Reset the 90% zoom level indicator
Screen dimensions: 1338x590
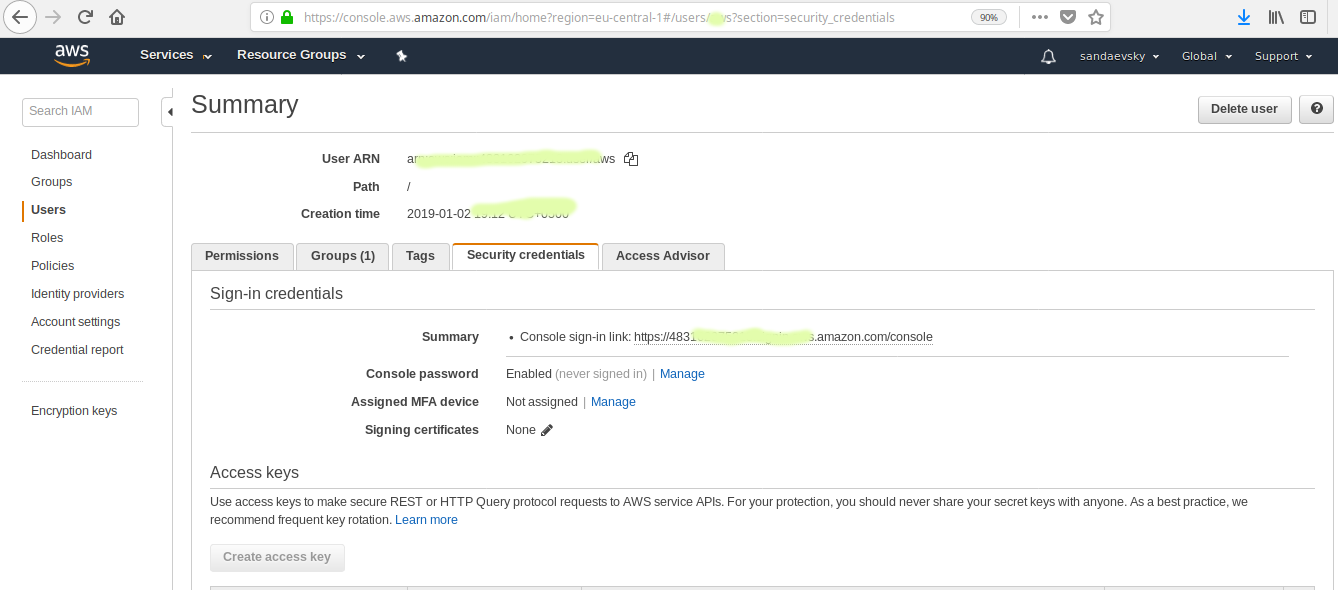tap(989, 17)
